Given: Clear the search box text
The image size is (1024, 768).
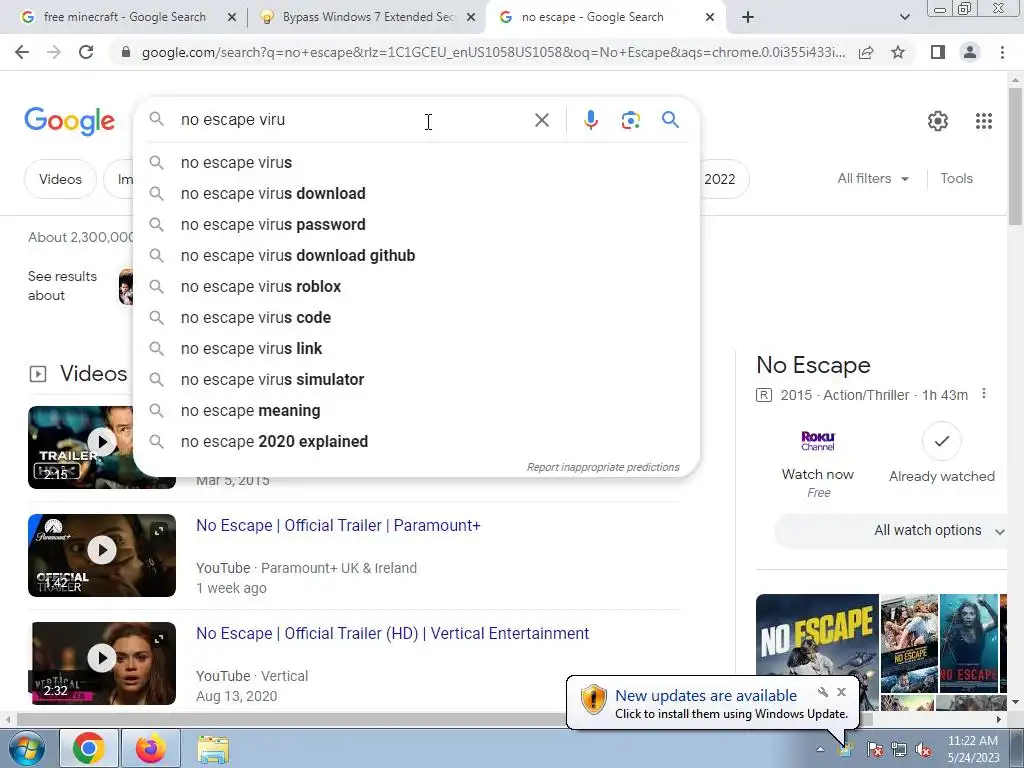Looking at the screenshot, I should 541,120.
